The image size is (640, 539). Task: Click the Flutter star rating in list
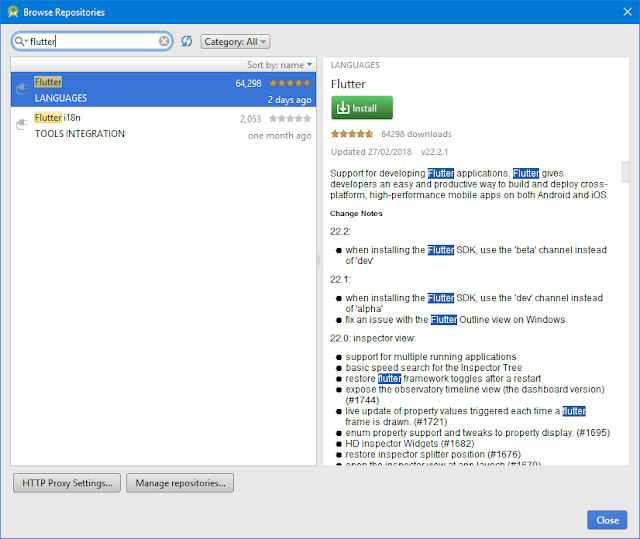(x=290, y=83)
